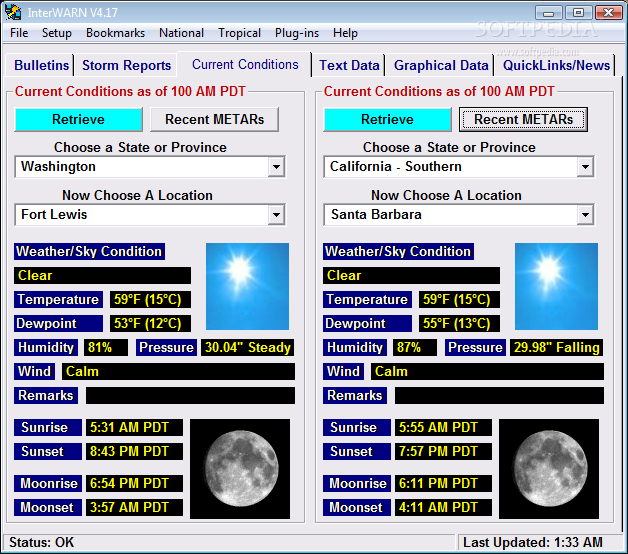Image resolution: width=628 pixels, height=554 pixels.
Task: Click the 3:57 AM PDT moonset time
Action: [x=134, y=508]
